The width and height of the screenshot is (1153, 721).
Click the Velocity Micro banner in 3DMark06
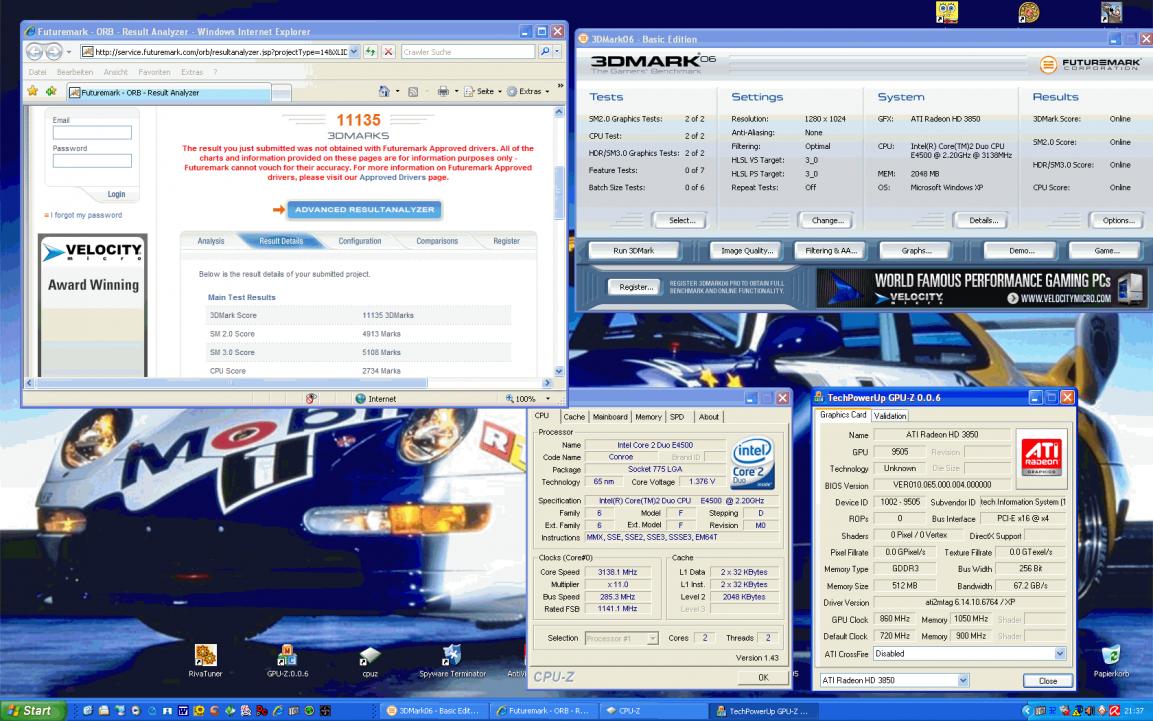980,287
